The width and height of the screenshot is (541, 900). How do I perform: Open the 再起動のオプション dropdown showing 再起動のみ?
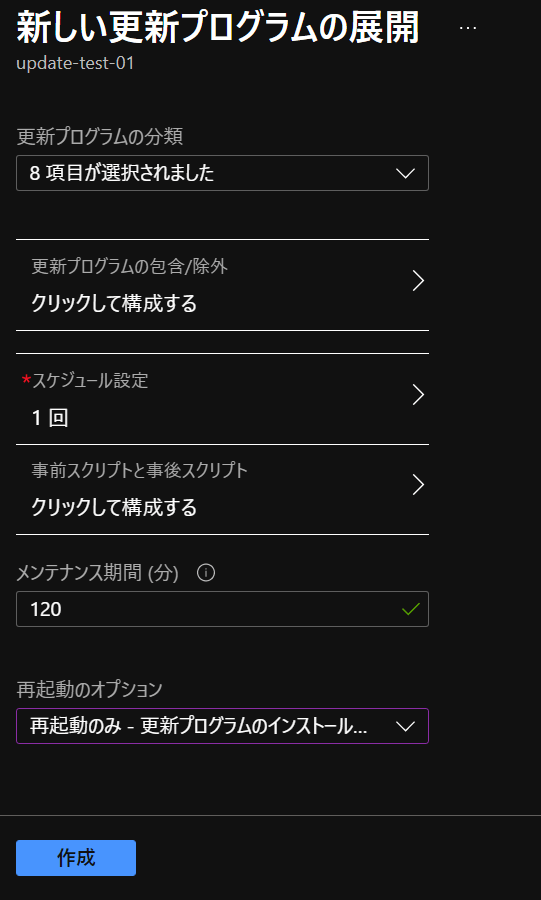(222, 726)
